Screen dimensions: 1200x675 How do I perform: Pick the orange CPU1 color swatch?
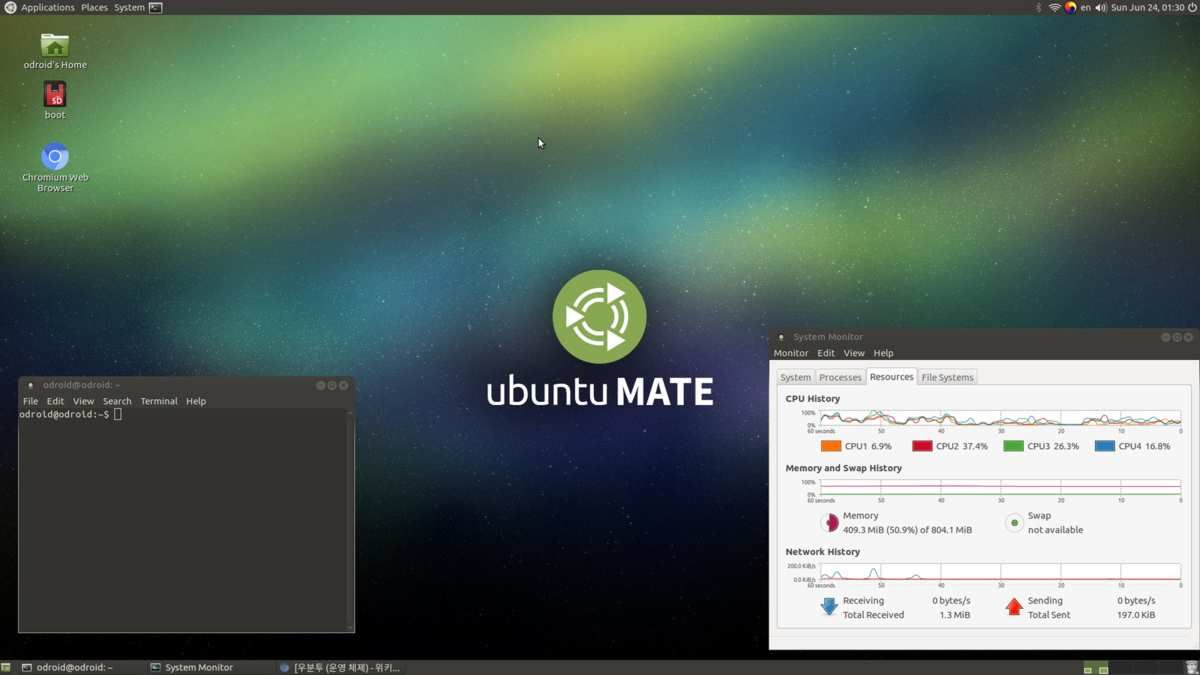click(x=830, y=446)
